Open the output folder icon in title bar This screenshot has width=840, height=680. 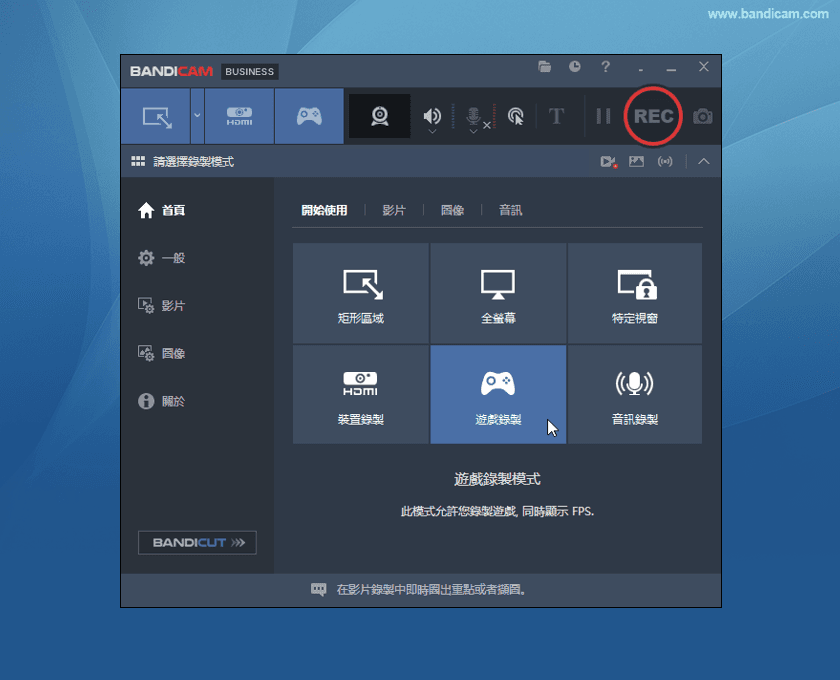click(x=544, y=66)
